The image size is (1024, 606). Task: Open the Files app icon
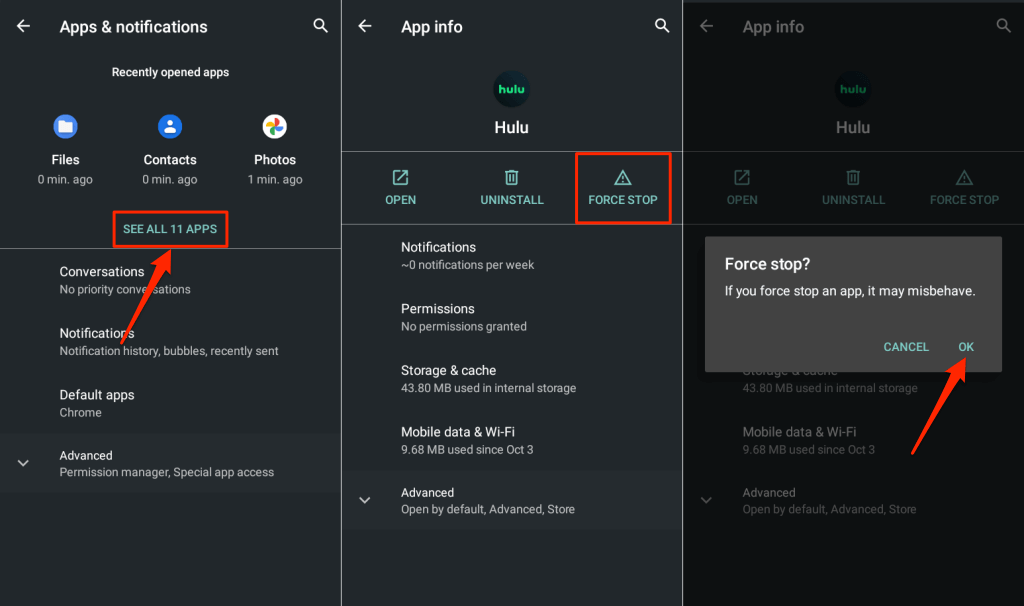65,127
